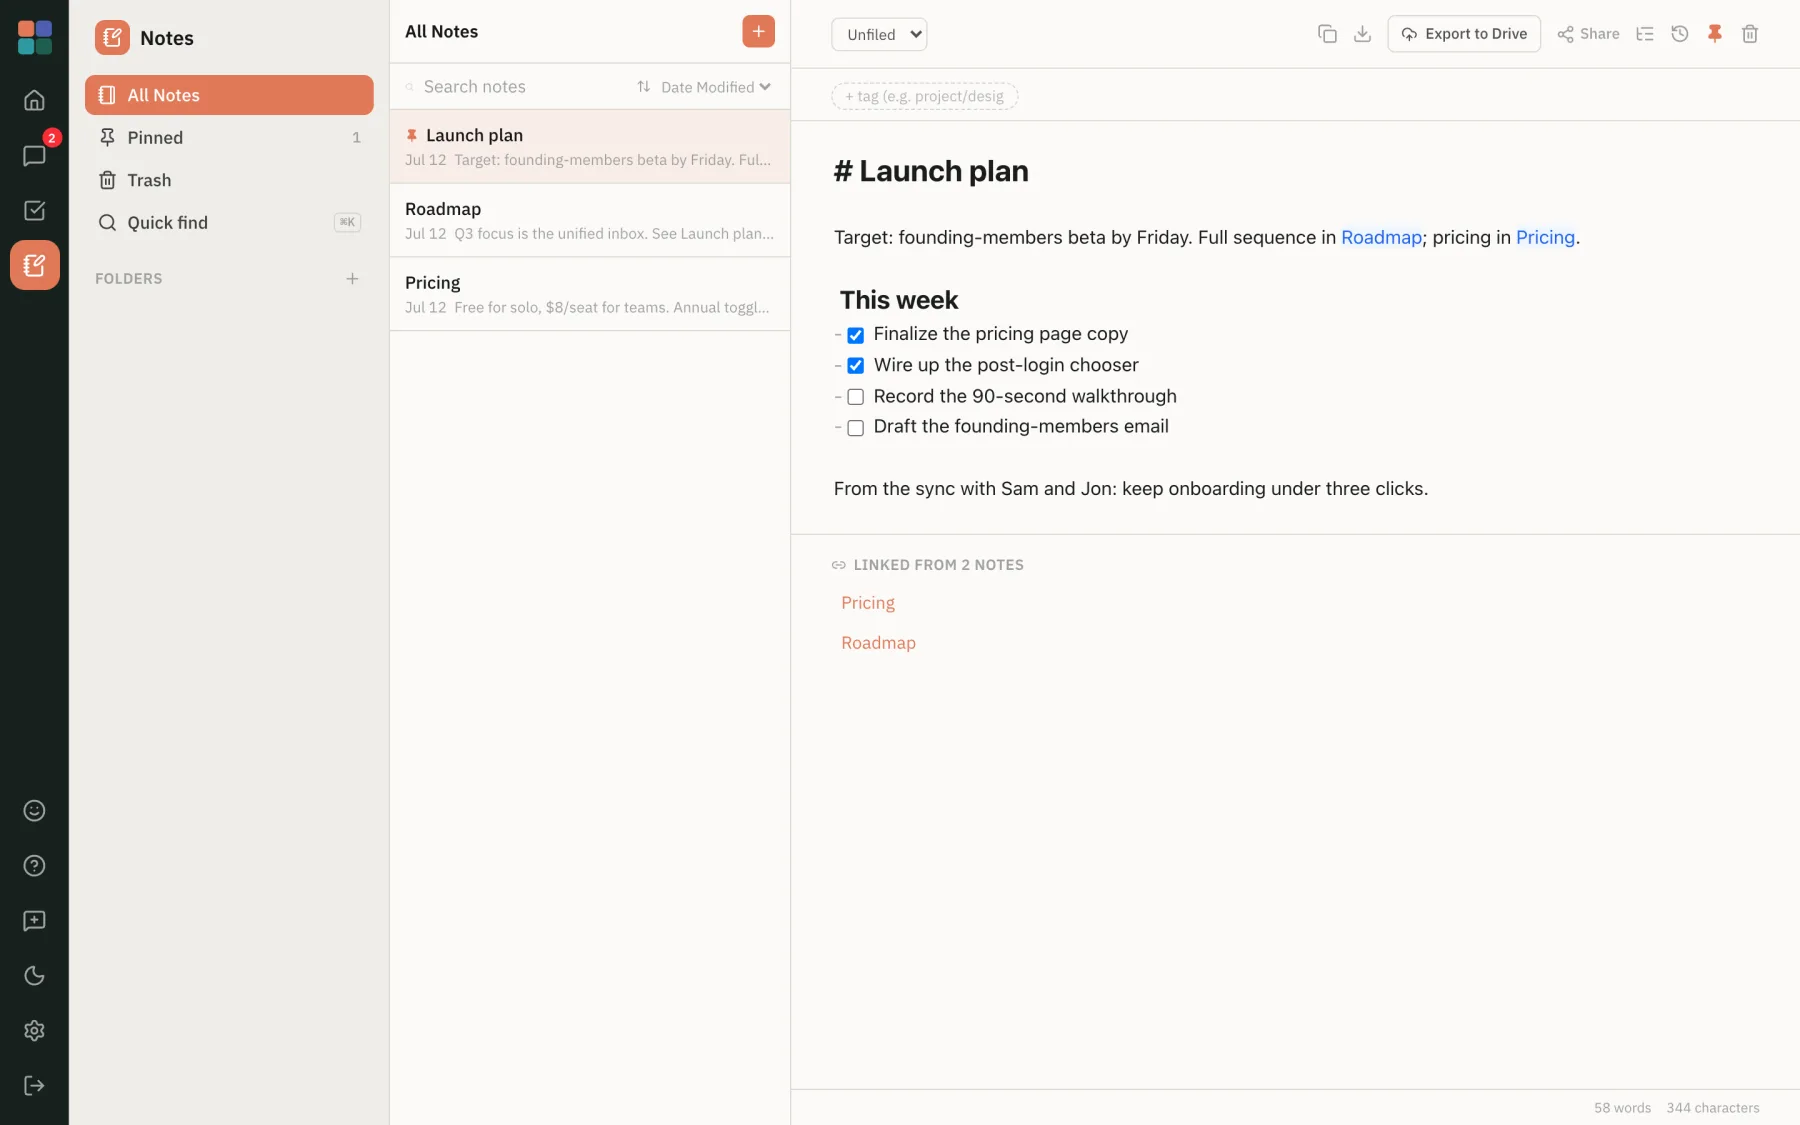Image resolution: width=1800 pixels, height=1125 pixels.
Task: Duplicate note using copy icon
Action: click(1327, 34)
